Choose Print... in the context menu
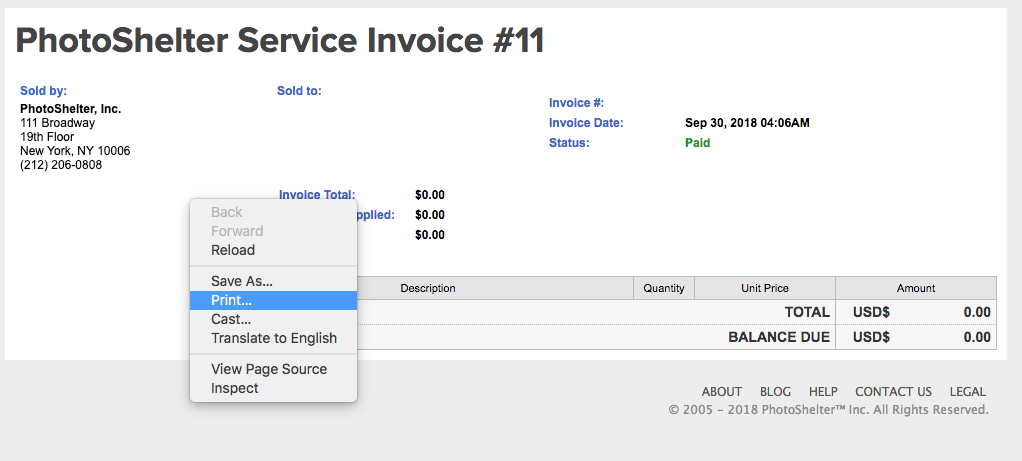1022x461 pixels. [x=273, y=300]
